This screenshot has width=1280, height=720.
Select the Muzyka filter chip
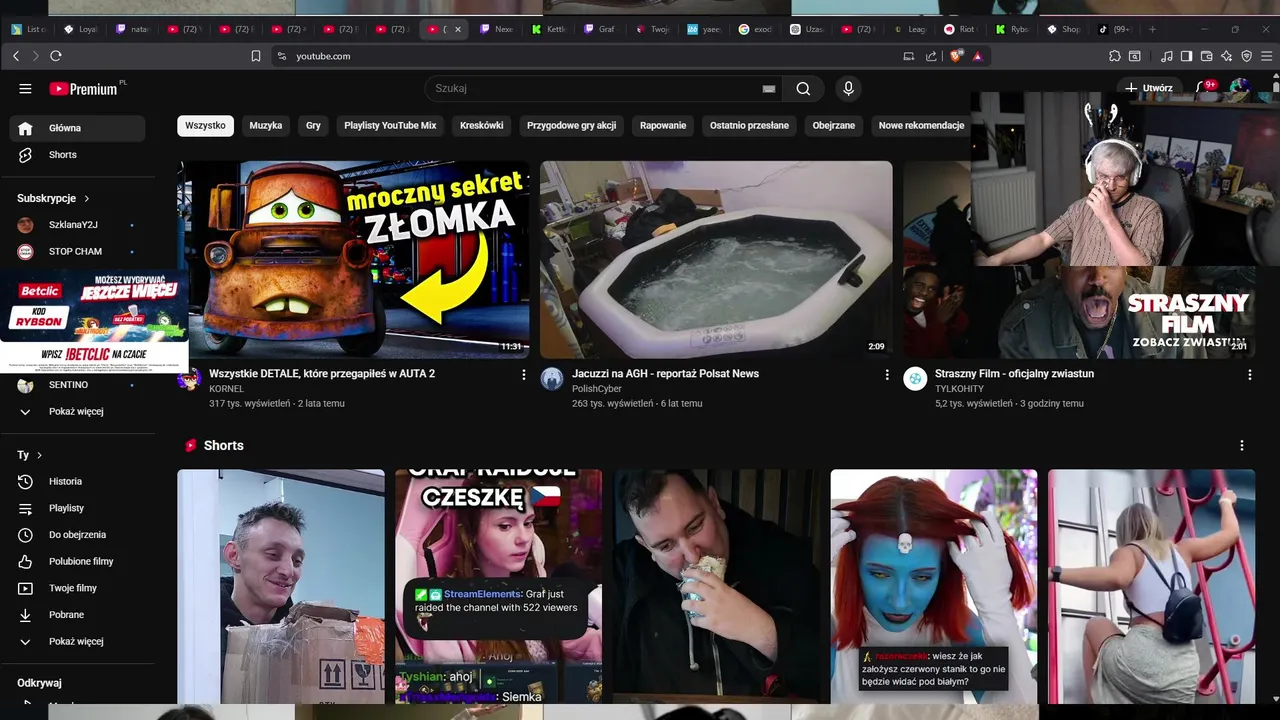point(266,125)
